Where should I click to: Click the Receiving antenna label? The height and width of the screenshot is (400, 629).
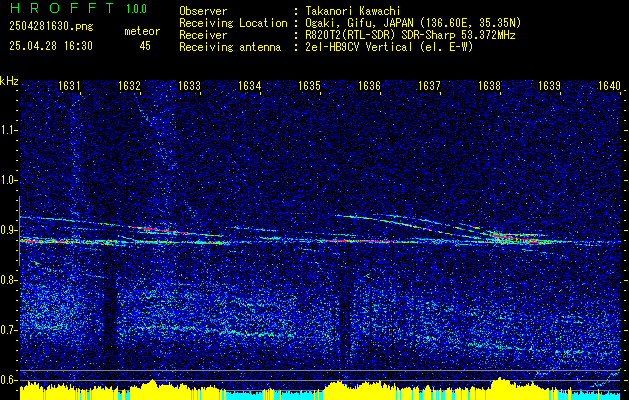point(230,47)
